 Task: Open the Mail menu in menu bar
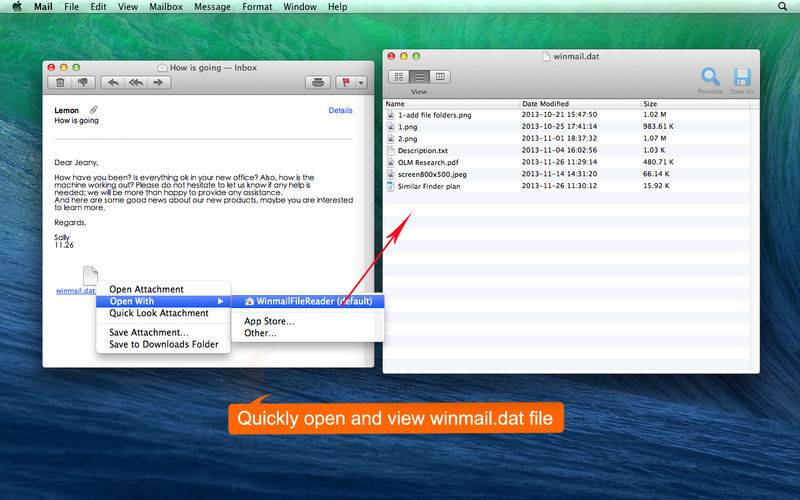tap(43, 7)
